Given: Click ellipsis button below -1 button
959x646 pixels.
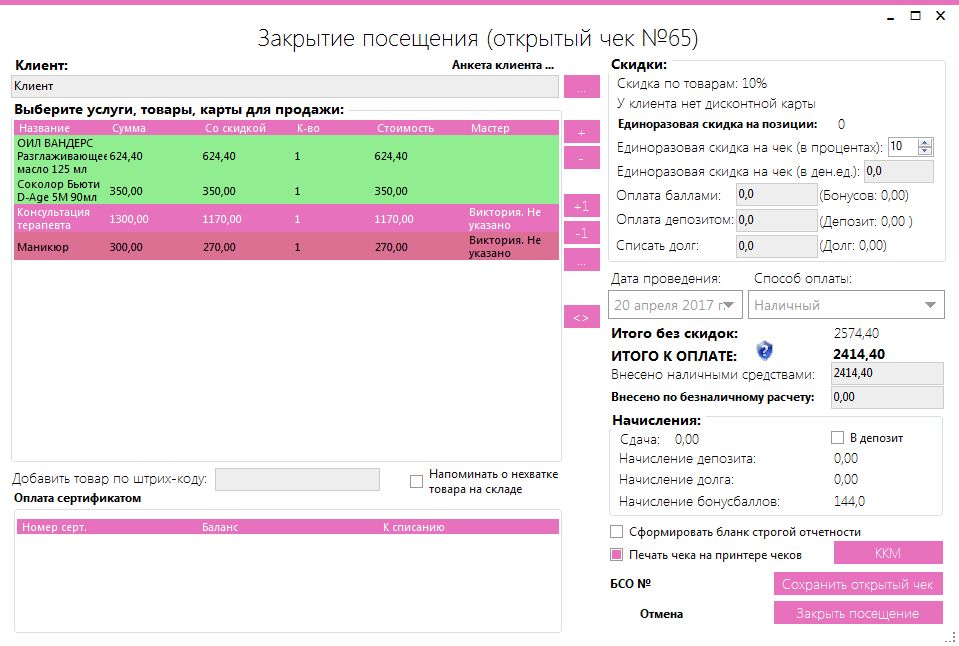Looking at the screenshot, I should tap(582, 259).
